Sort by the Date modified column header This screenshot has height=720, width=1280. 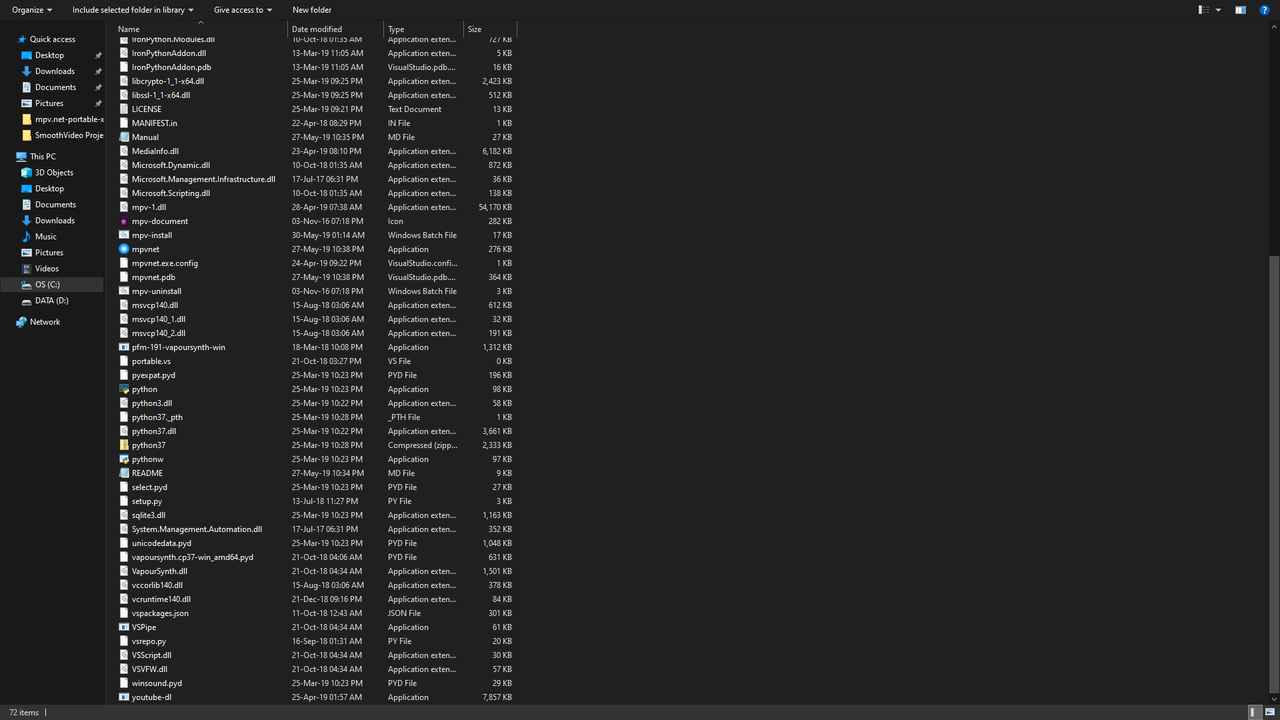[336, 29]
